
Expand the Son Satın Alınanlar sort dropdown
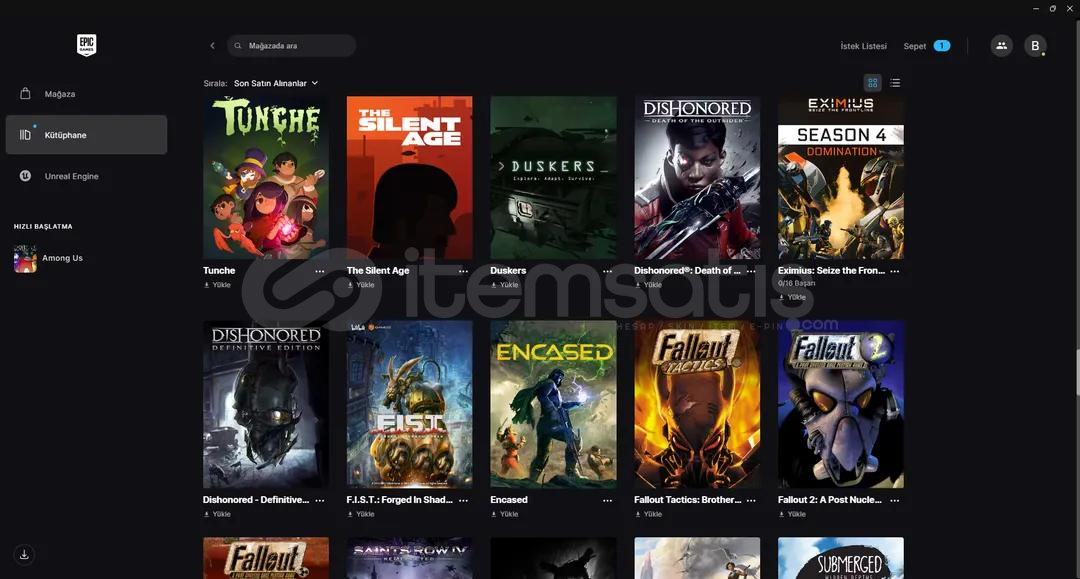(x=276, y=83)
